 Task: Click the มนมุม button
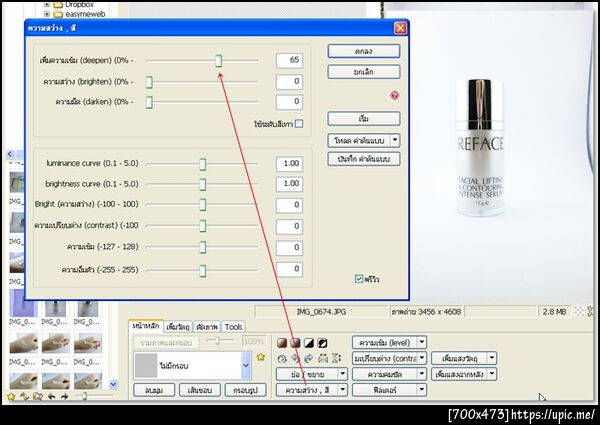coord(154,390)
